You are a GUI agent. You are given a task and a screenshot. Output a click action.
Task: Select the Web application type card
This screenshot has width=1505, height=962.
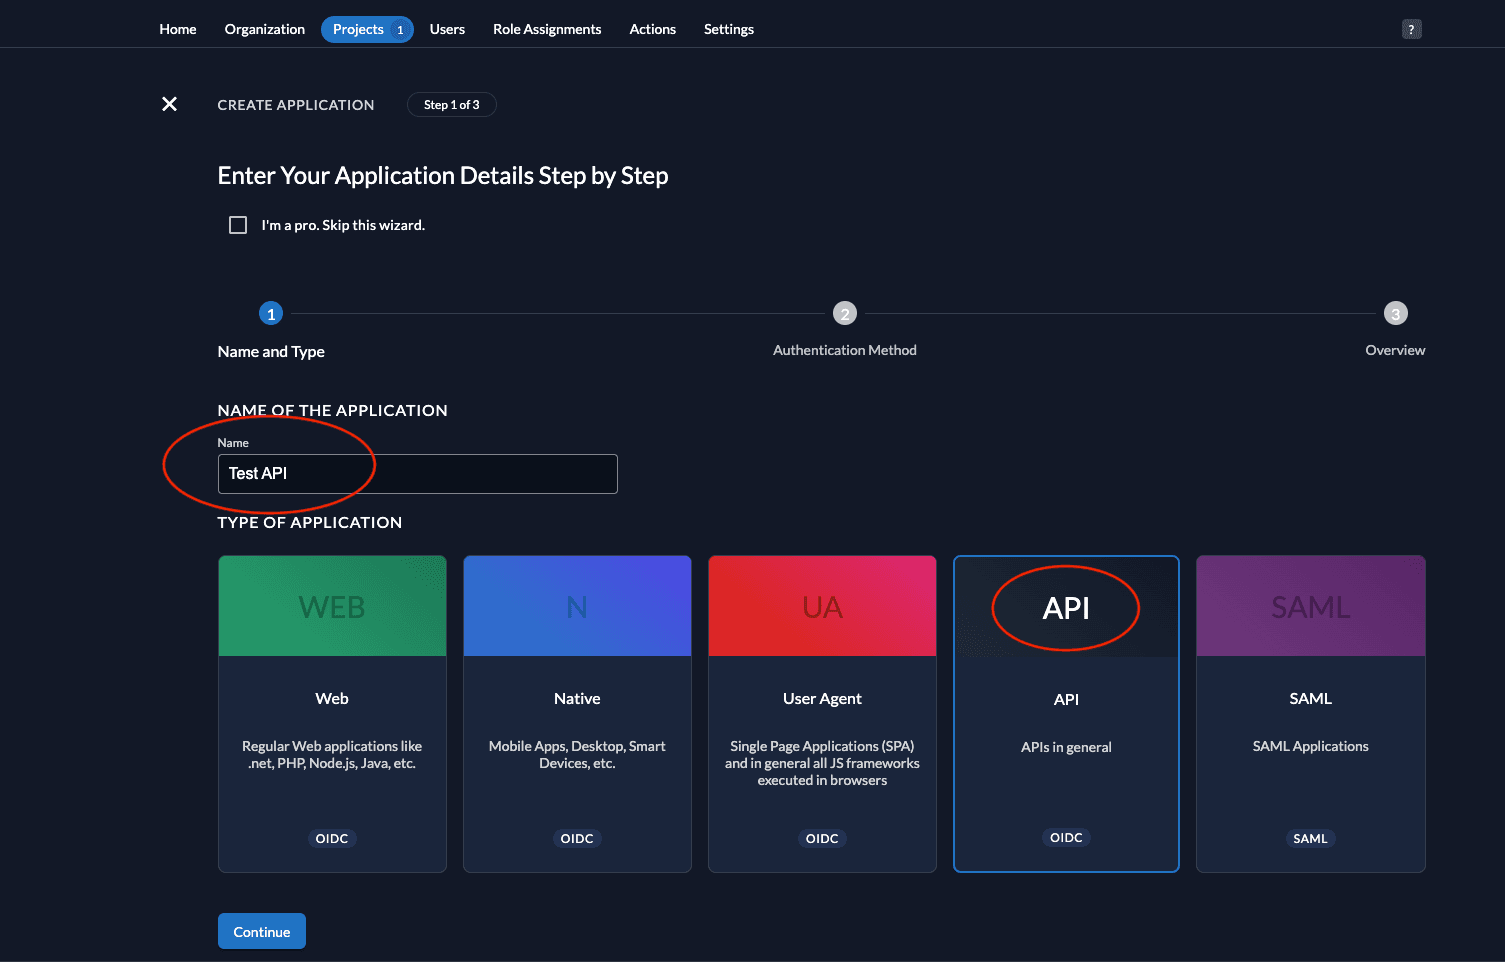[332, 714]
